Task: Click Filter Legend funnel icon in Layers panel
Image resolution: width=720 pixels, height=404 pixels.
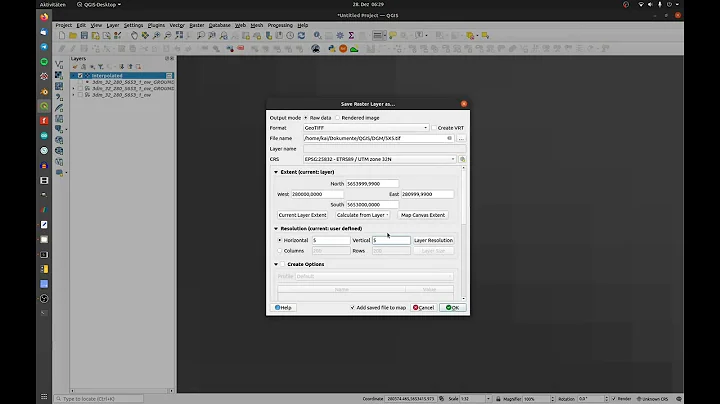Action: (x=101, y=67)
